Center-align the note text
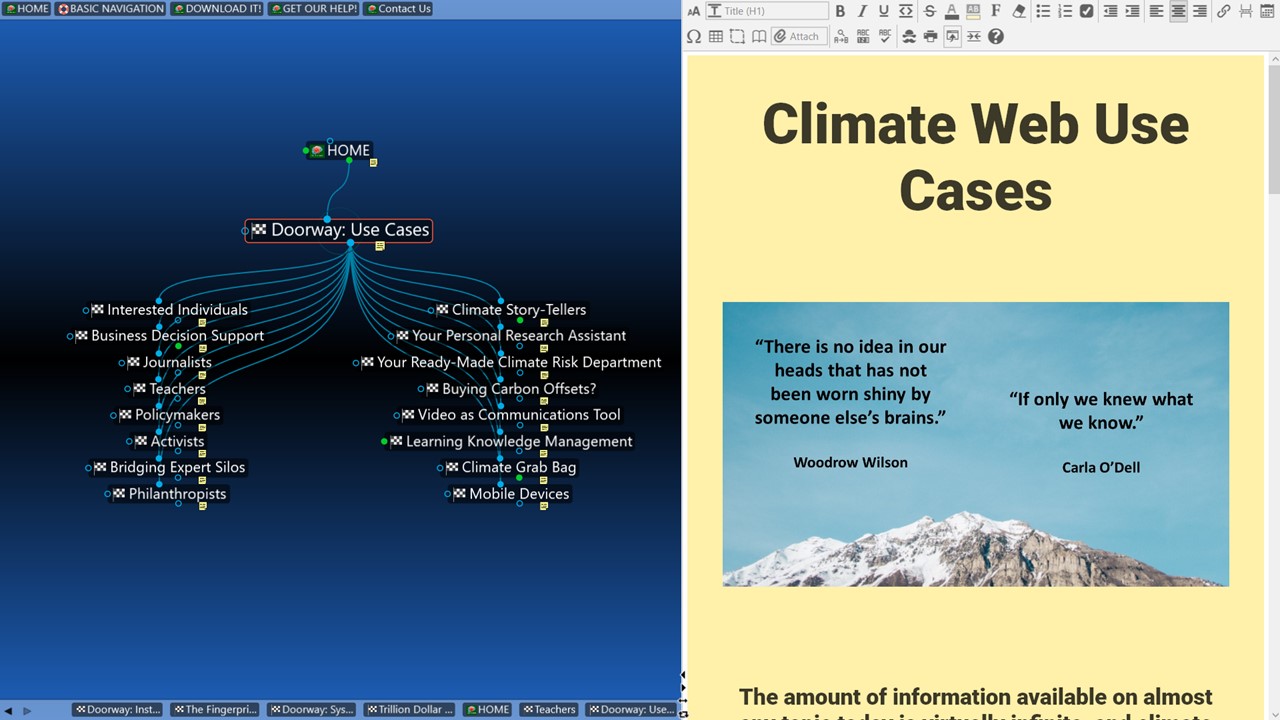 [1178, 11]
